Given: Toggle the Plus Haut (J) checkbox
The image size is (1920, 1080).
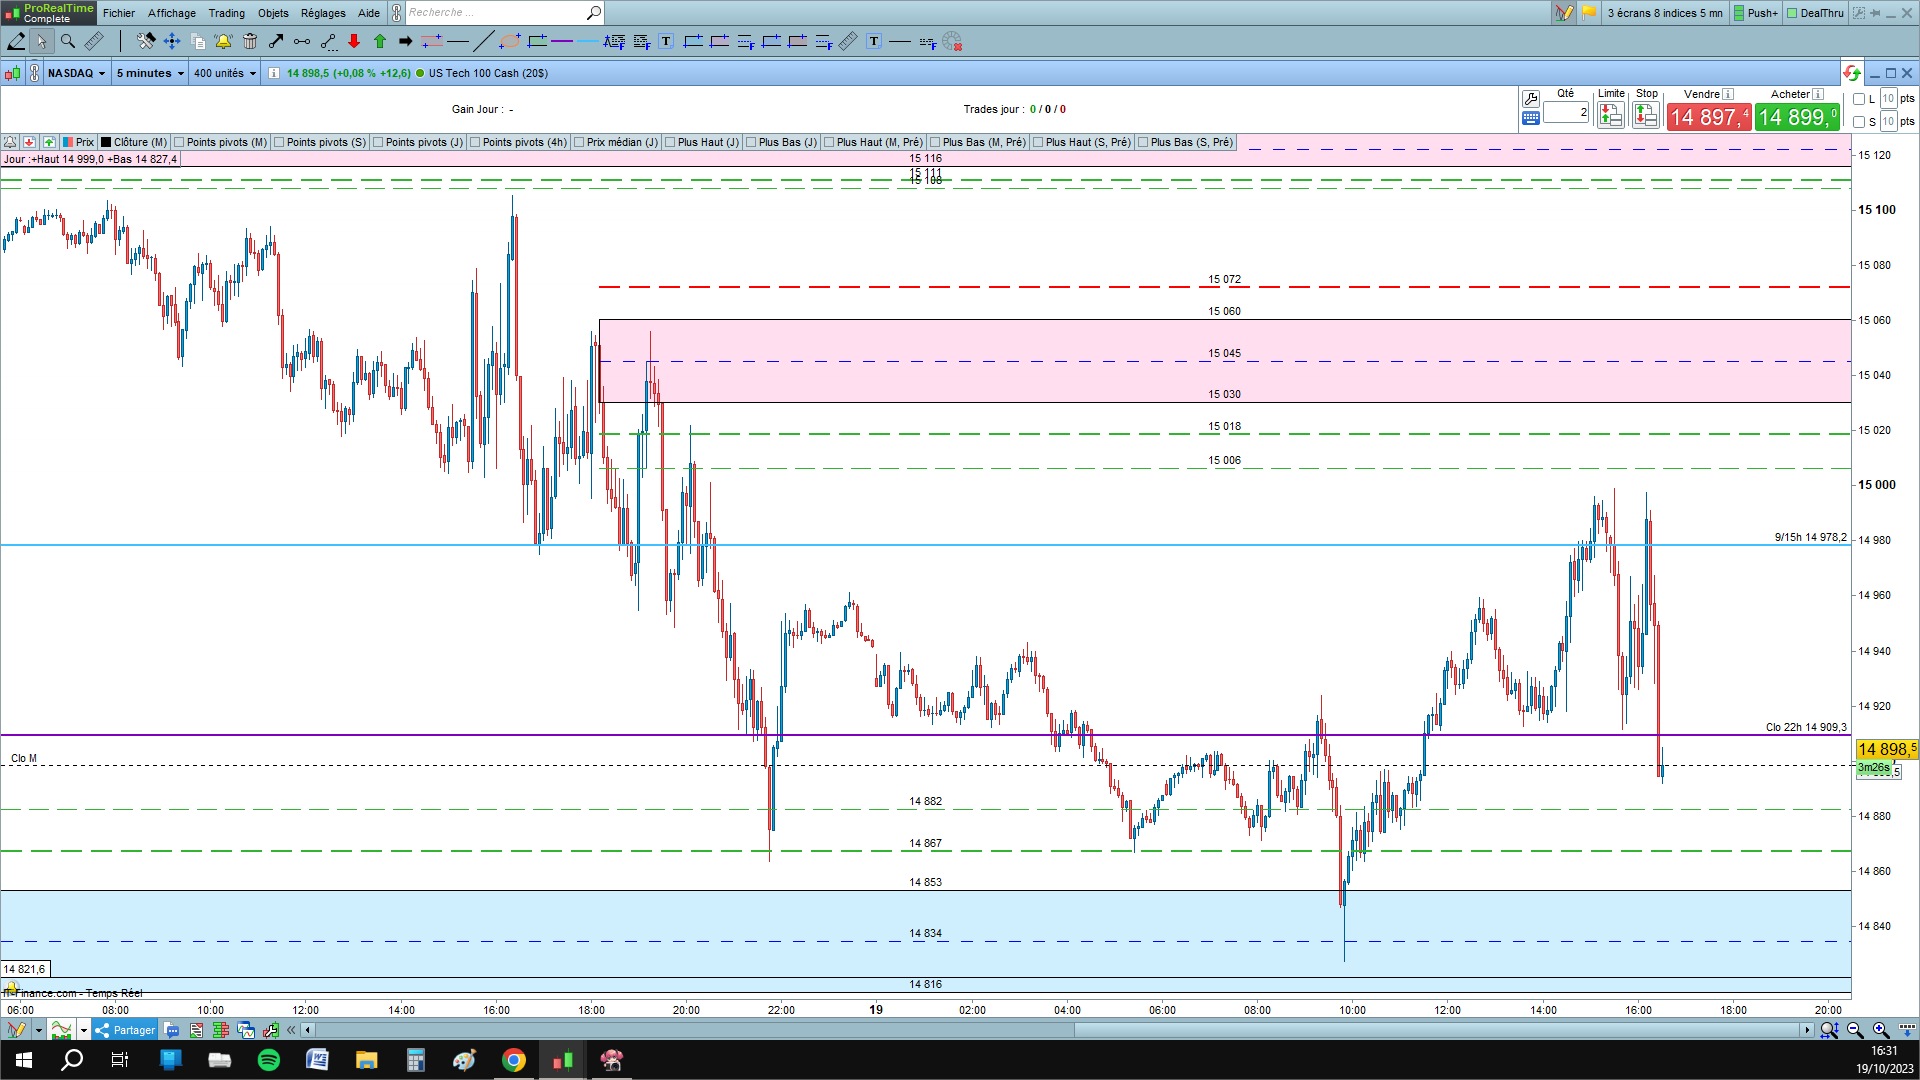Looking at the screenshot, I should pyautogui.click(x=670, y=142).
